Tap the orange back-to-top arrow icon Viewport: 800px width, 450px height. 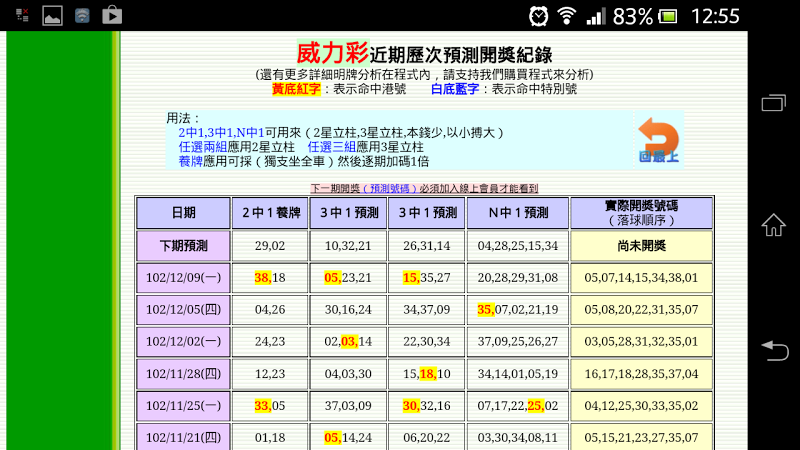(x=658, y=140)
